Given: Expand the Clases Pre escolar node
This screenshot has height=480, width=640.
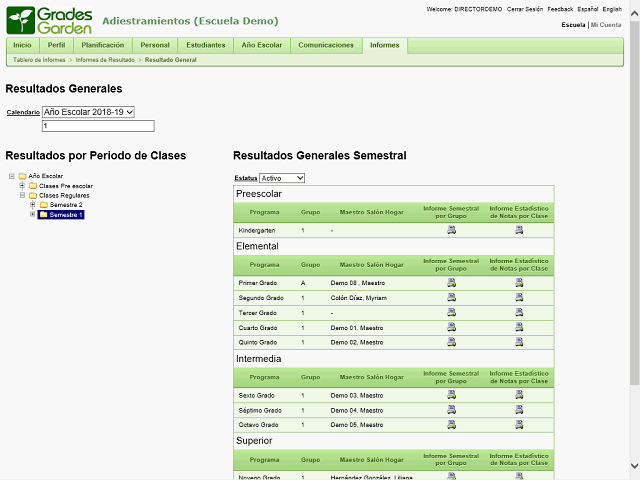Looking at the screenshot, I should point(22,186).
